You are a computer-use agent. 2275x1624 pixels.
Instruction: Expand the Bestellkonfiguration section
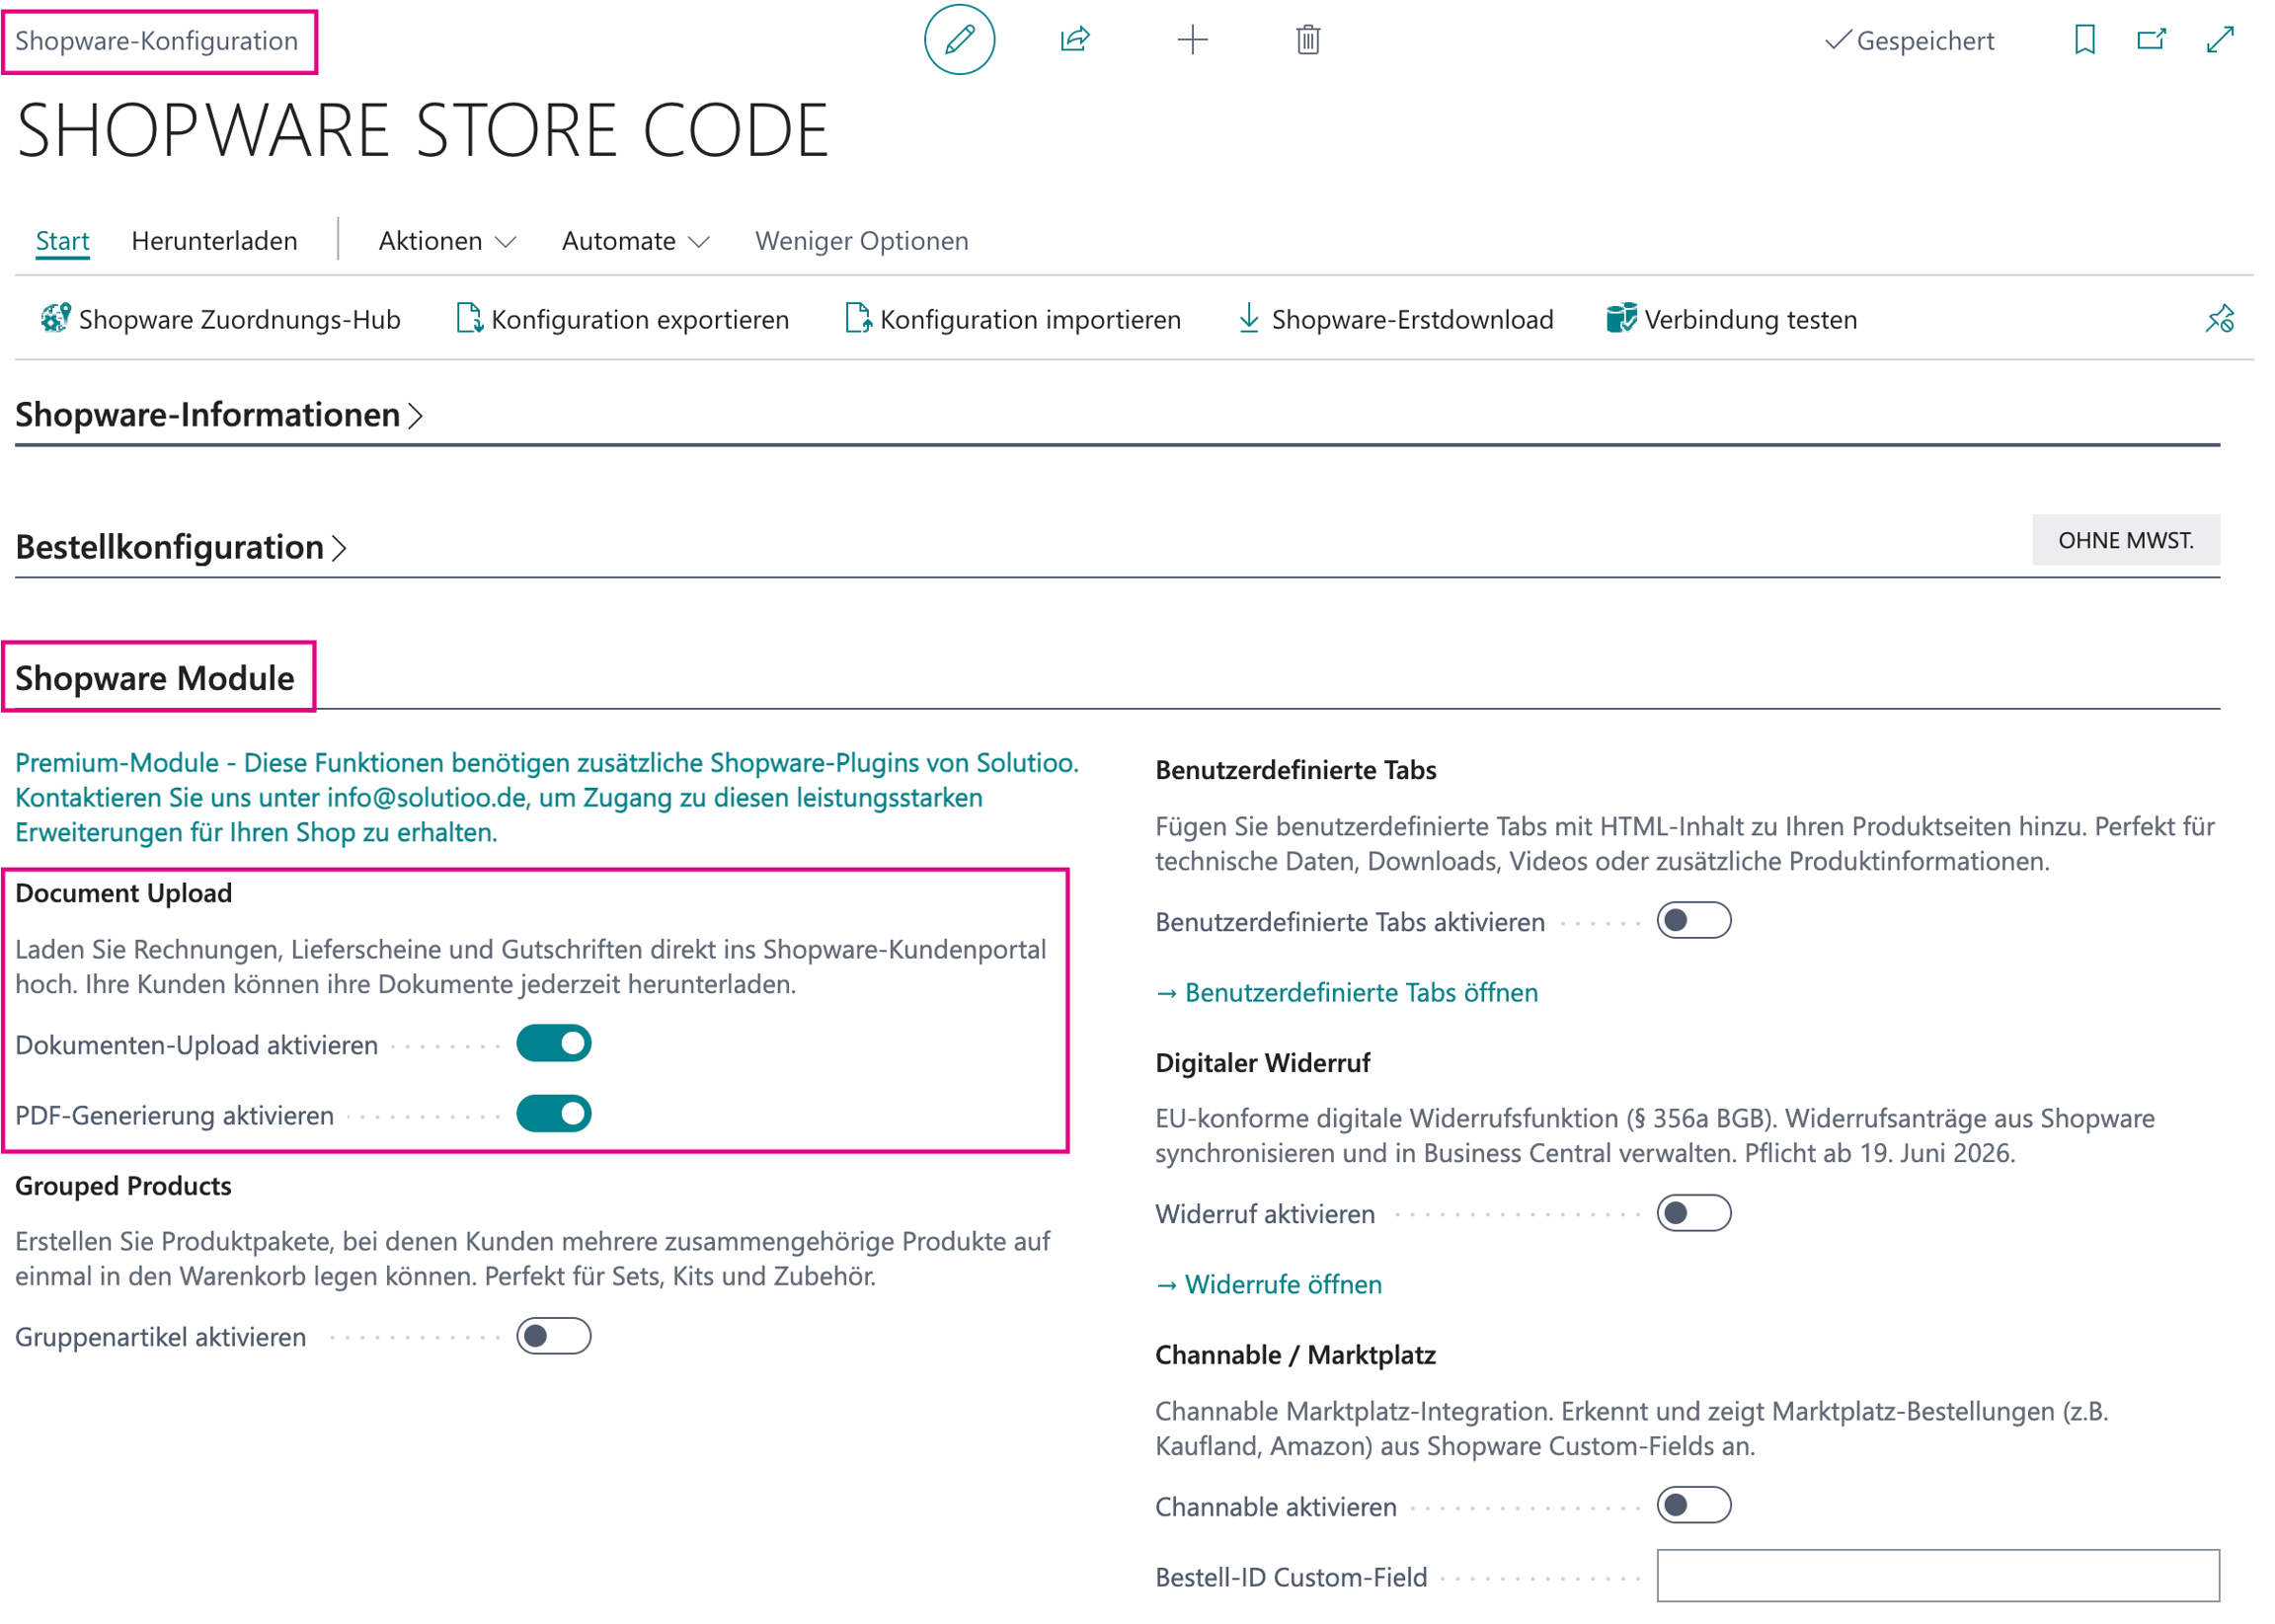pyautogui.click(x=181, y=547)
